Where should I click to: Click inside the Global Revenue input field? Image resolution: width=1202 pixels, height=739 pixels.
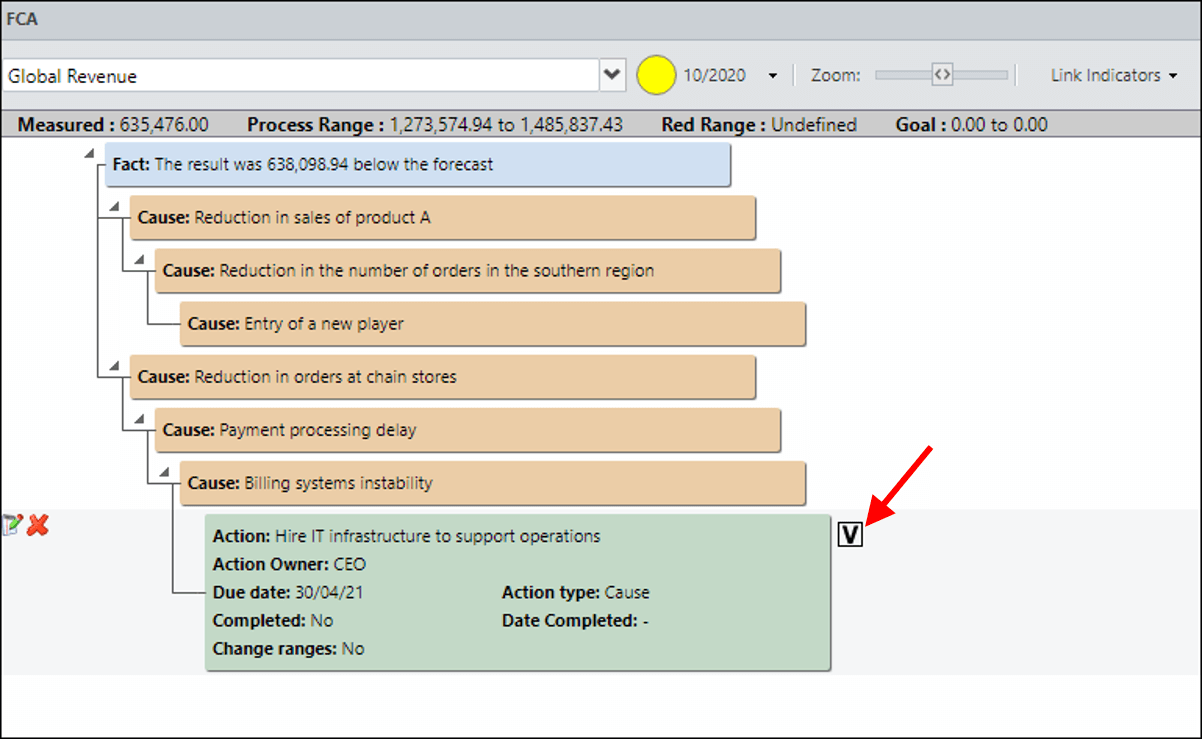301,76
